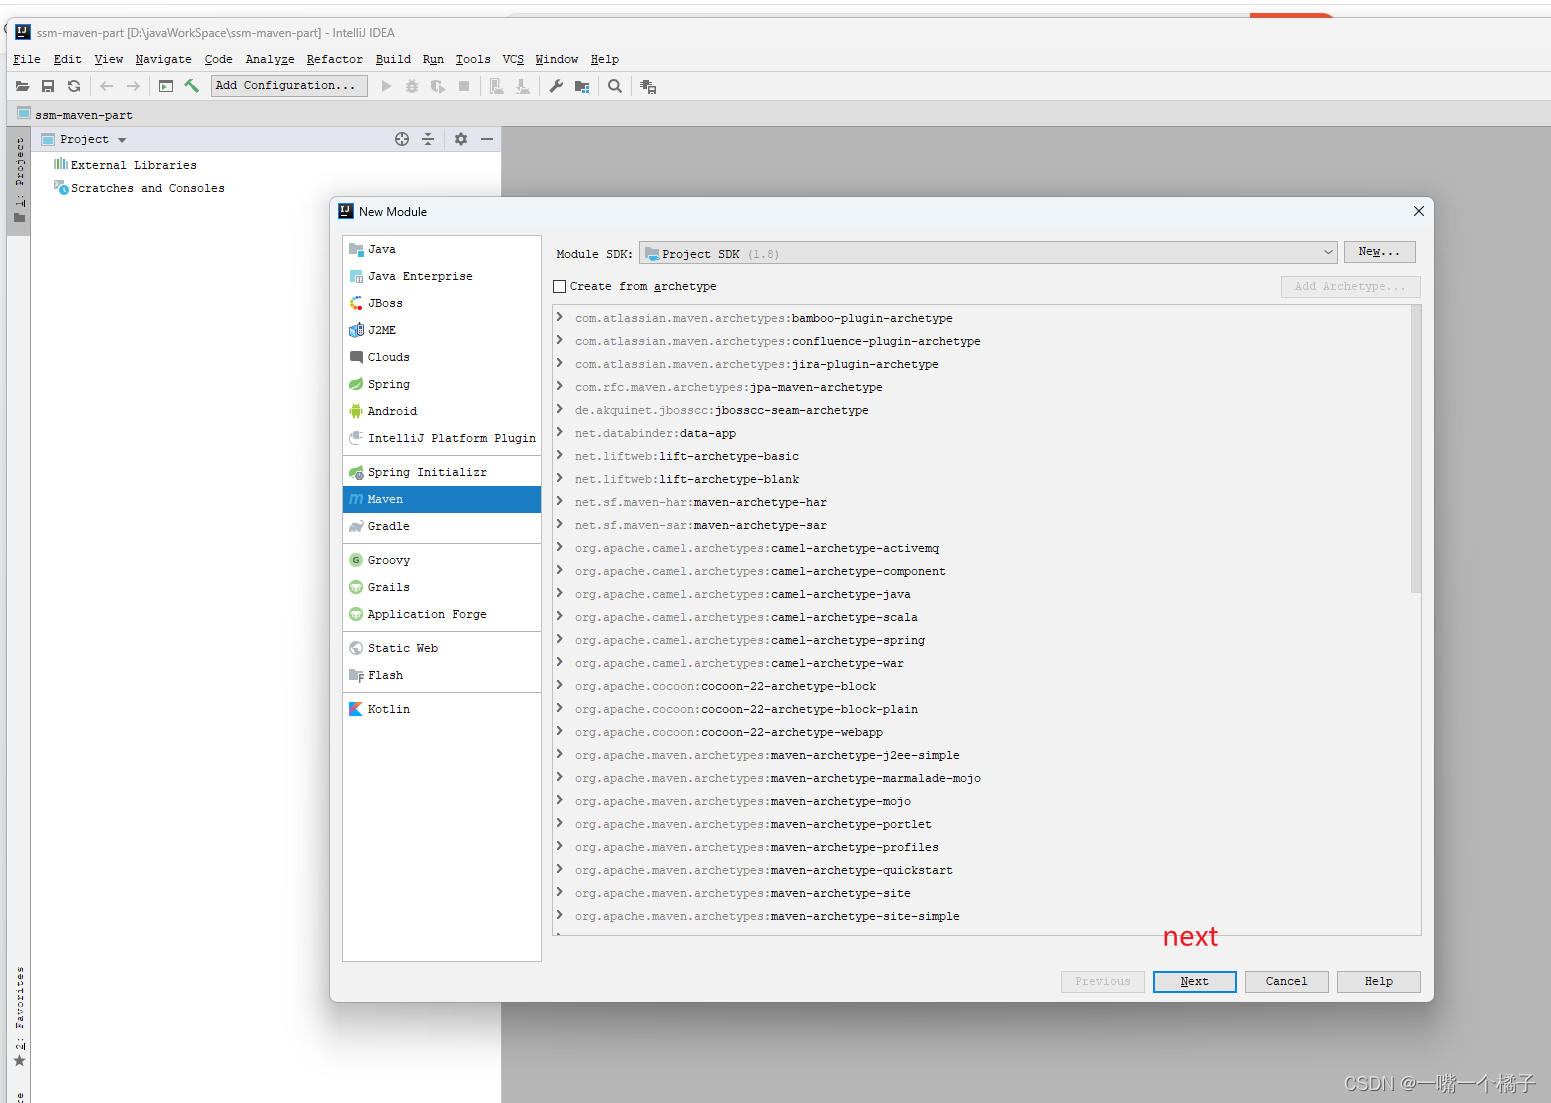Open the Refactor menu
The image size is (1551, 1103).
point(334,59)
